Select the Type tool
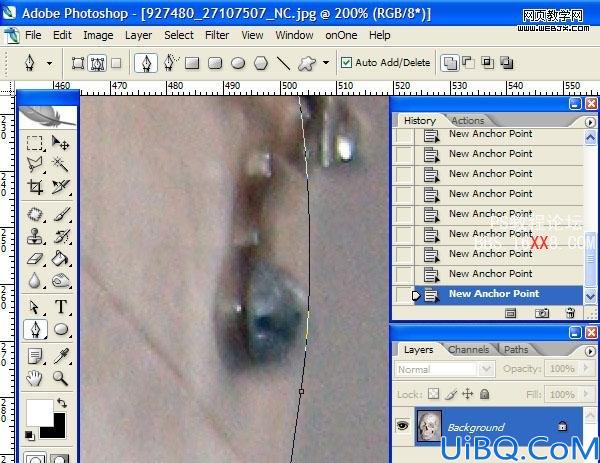600x463 pixels. 60,307
